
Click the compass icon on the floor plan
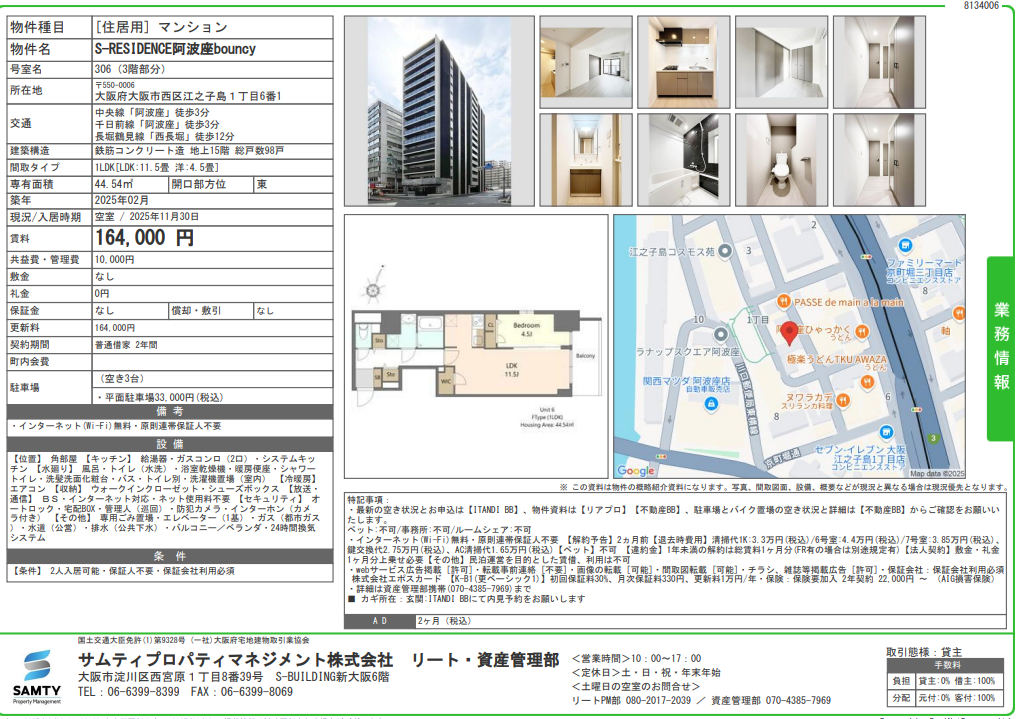click(373, 292)
